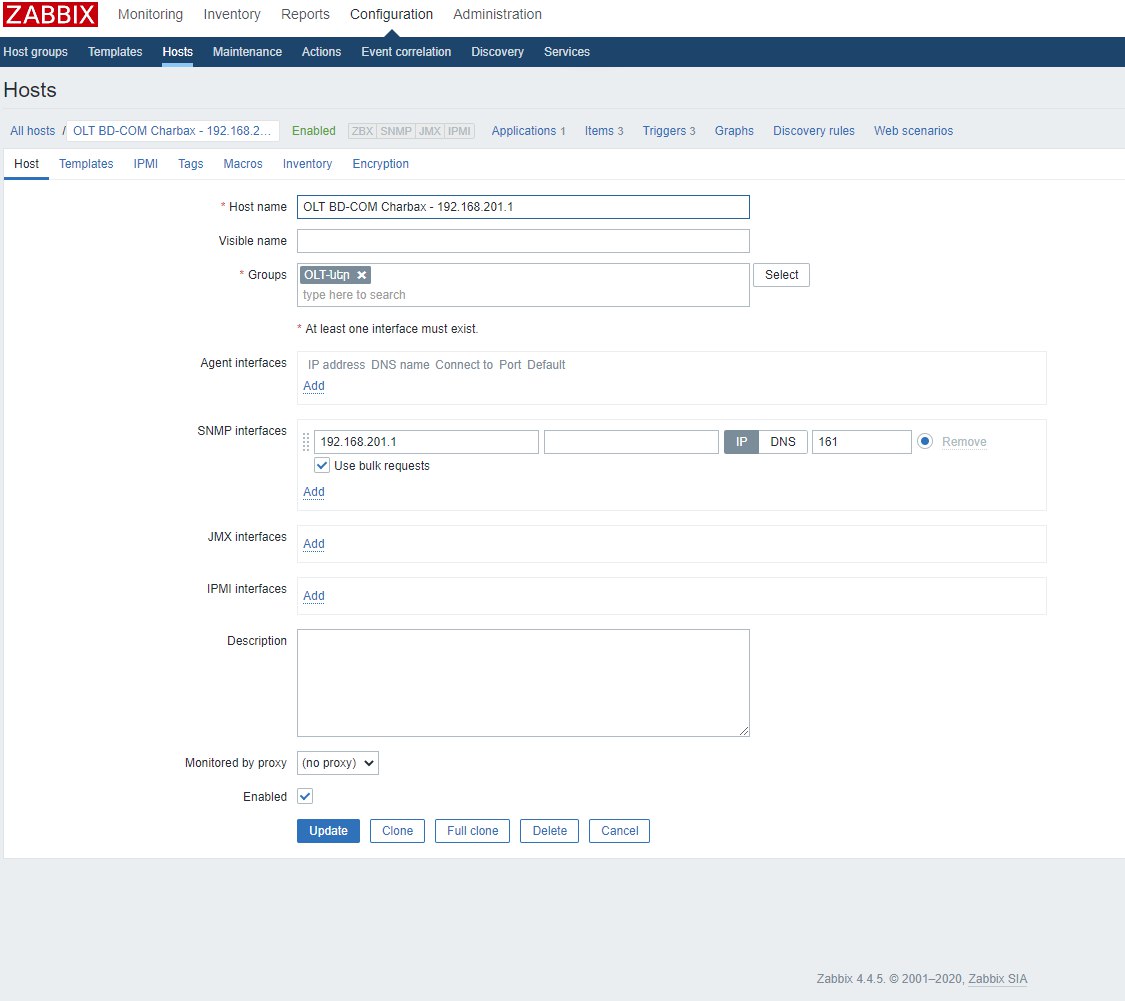Open the Administration menu
The height and width of the screenshot is (1001, 1125).
[497, 14]
